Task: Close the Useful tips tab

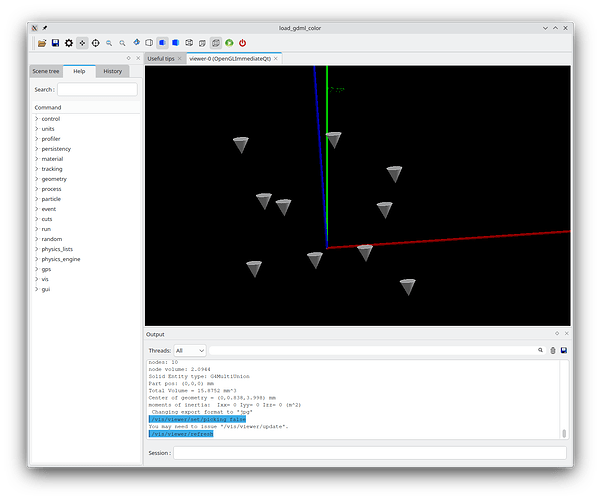Action: click(x=179, y=58)
